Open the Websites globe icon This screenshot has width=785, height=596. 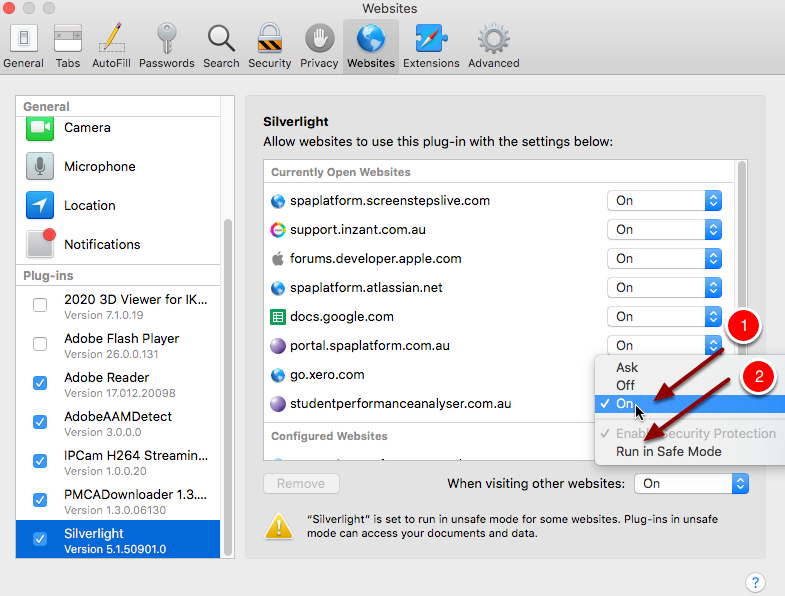tap(371, 38)
